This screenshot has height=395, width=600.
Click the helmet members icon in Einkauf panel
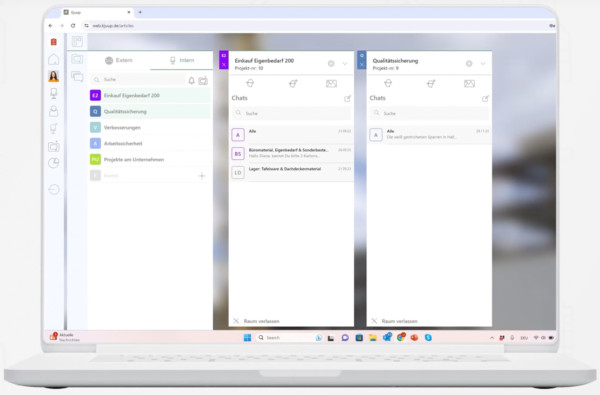click(250, 83)
